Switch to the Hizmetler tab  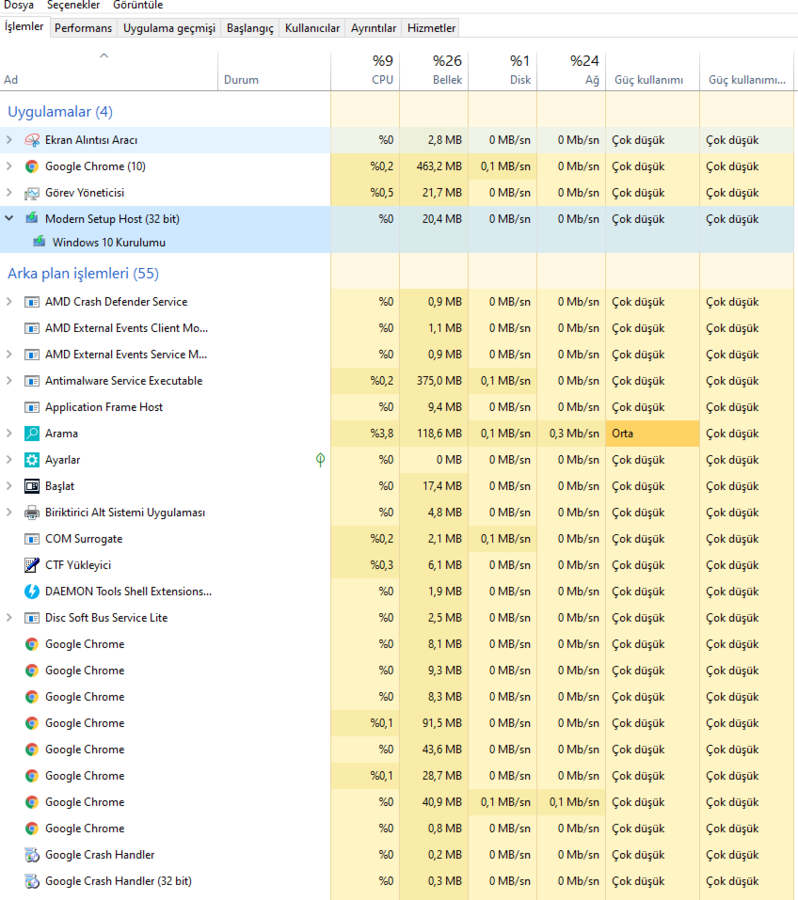pos(432,28)
